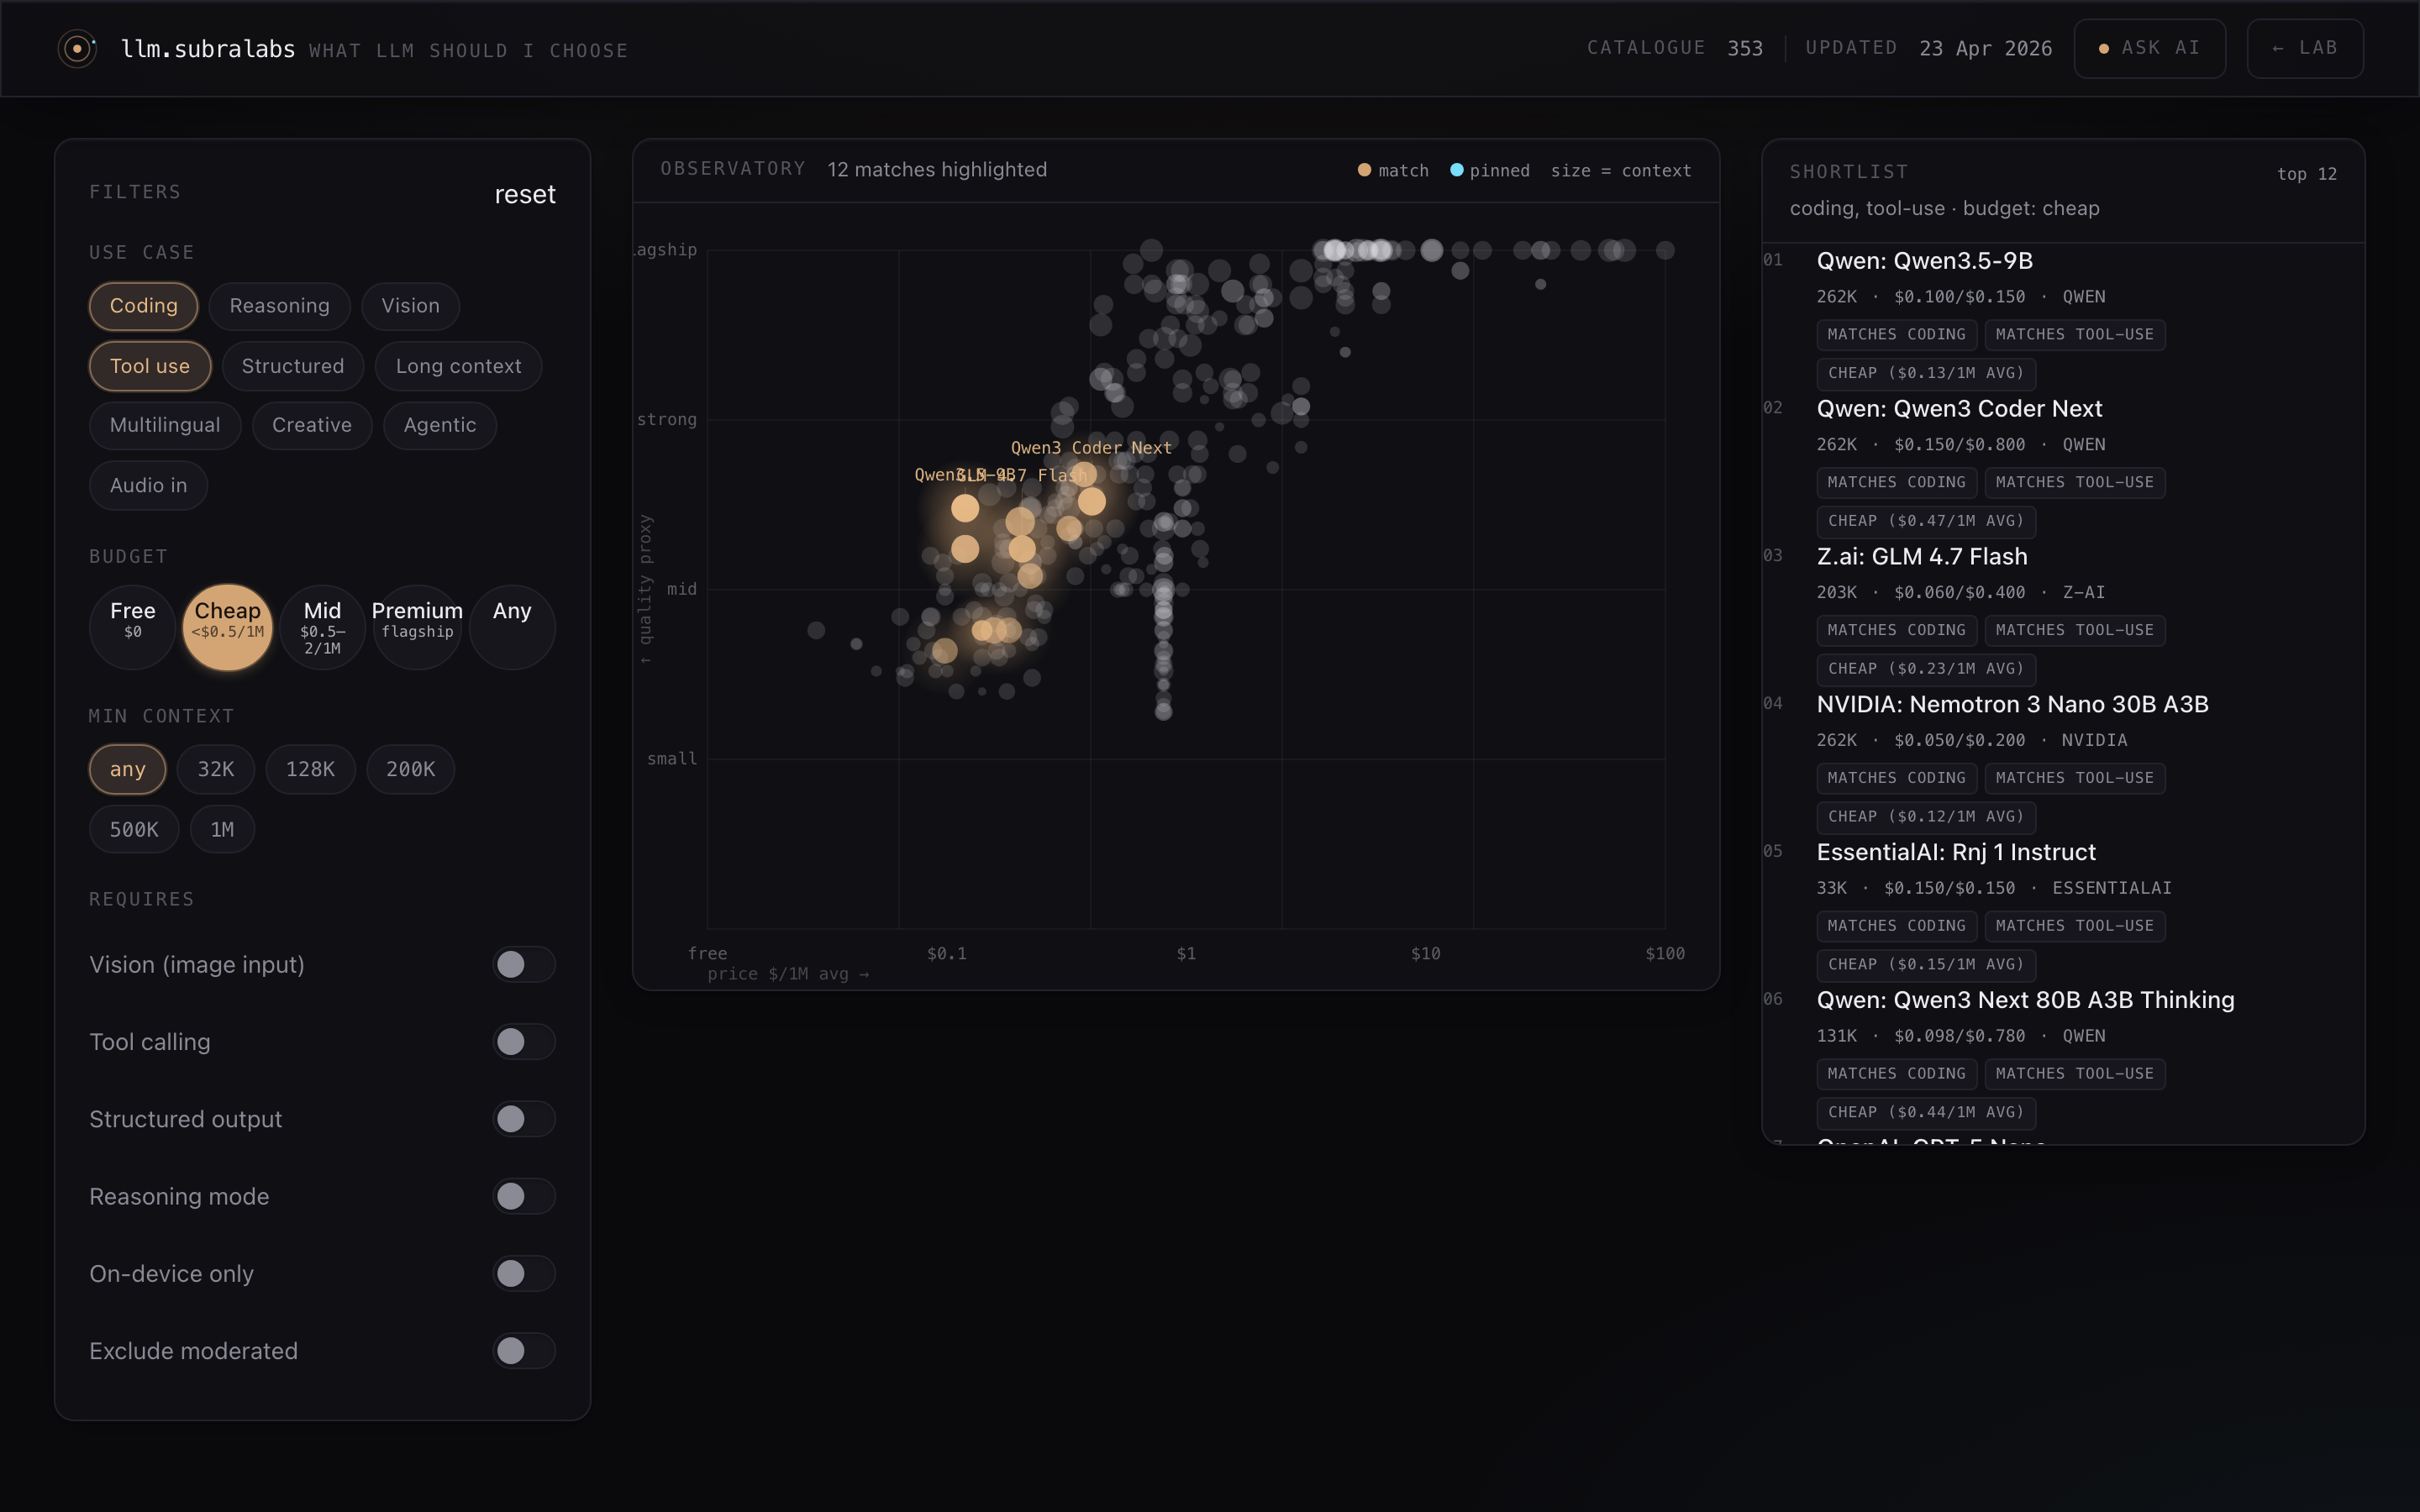This screenshot has height=1512, width=2420.
Task: Click MATCHES TOOL-USE tag under GLM 4.7 Flash
Action: tap(2074, 630)
